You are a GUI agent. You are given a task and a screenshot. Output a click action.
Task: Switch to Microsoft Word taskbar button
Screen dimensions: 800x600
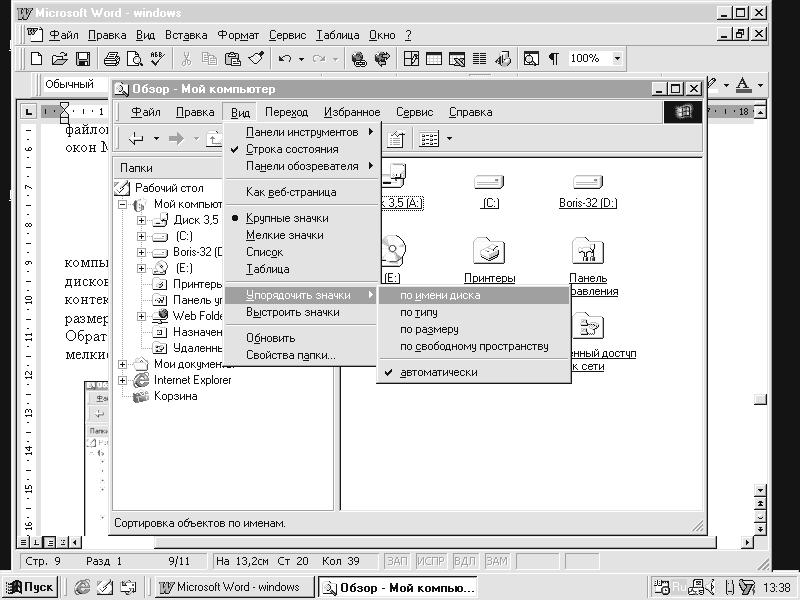click(233, 587)
